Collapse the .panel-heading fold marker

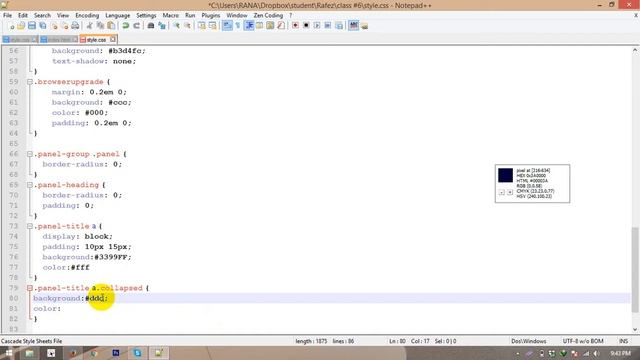tap(30, 185)
